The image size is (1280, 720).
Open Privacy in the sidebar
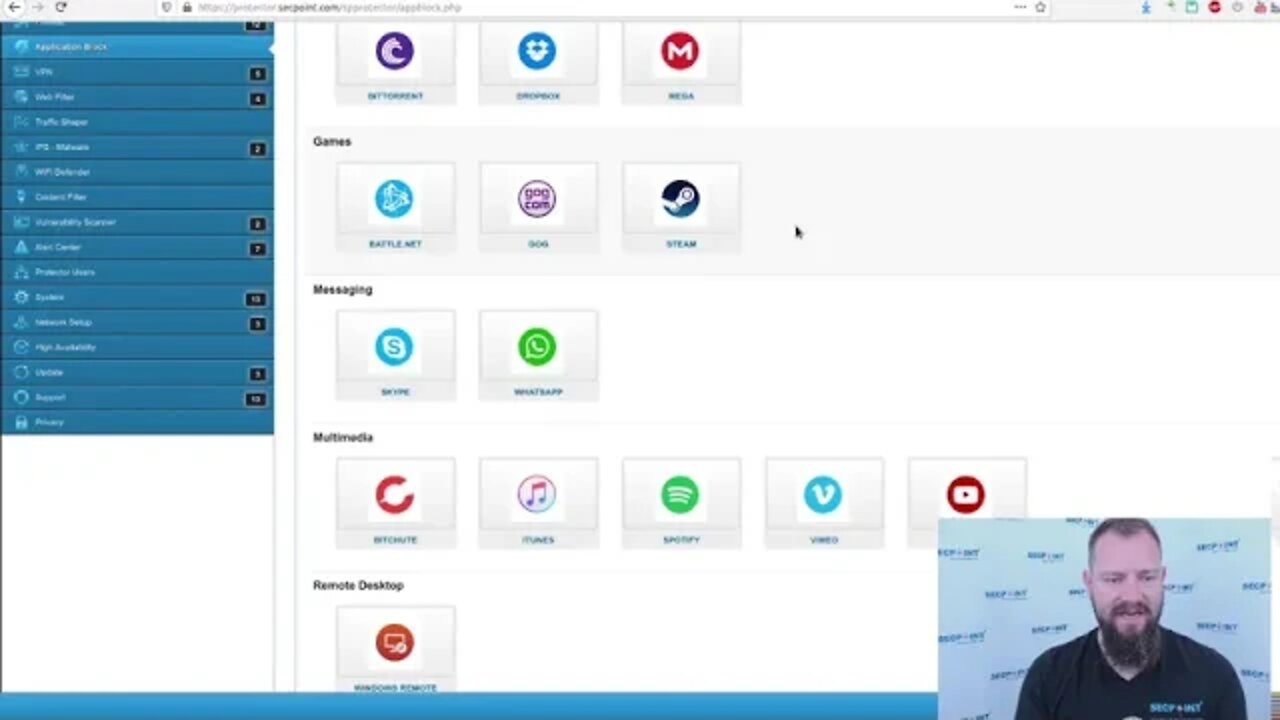(x=137, y=422)
